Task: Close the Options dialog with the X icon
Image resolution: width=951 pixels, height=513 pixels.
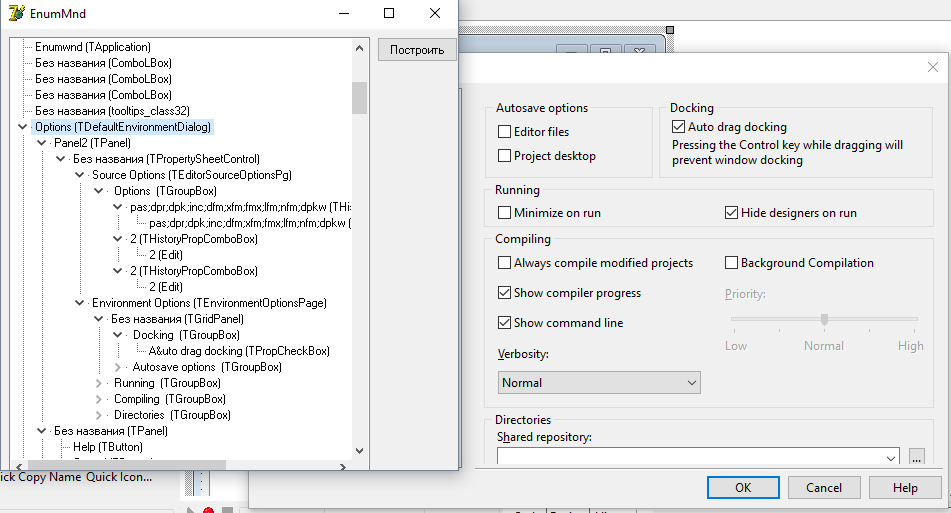Action: pos(933,67)
